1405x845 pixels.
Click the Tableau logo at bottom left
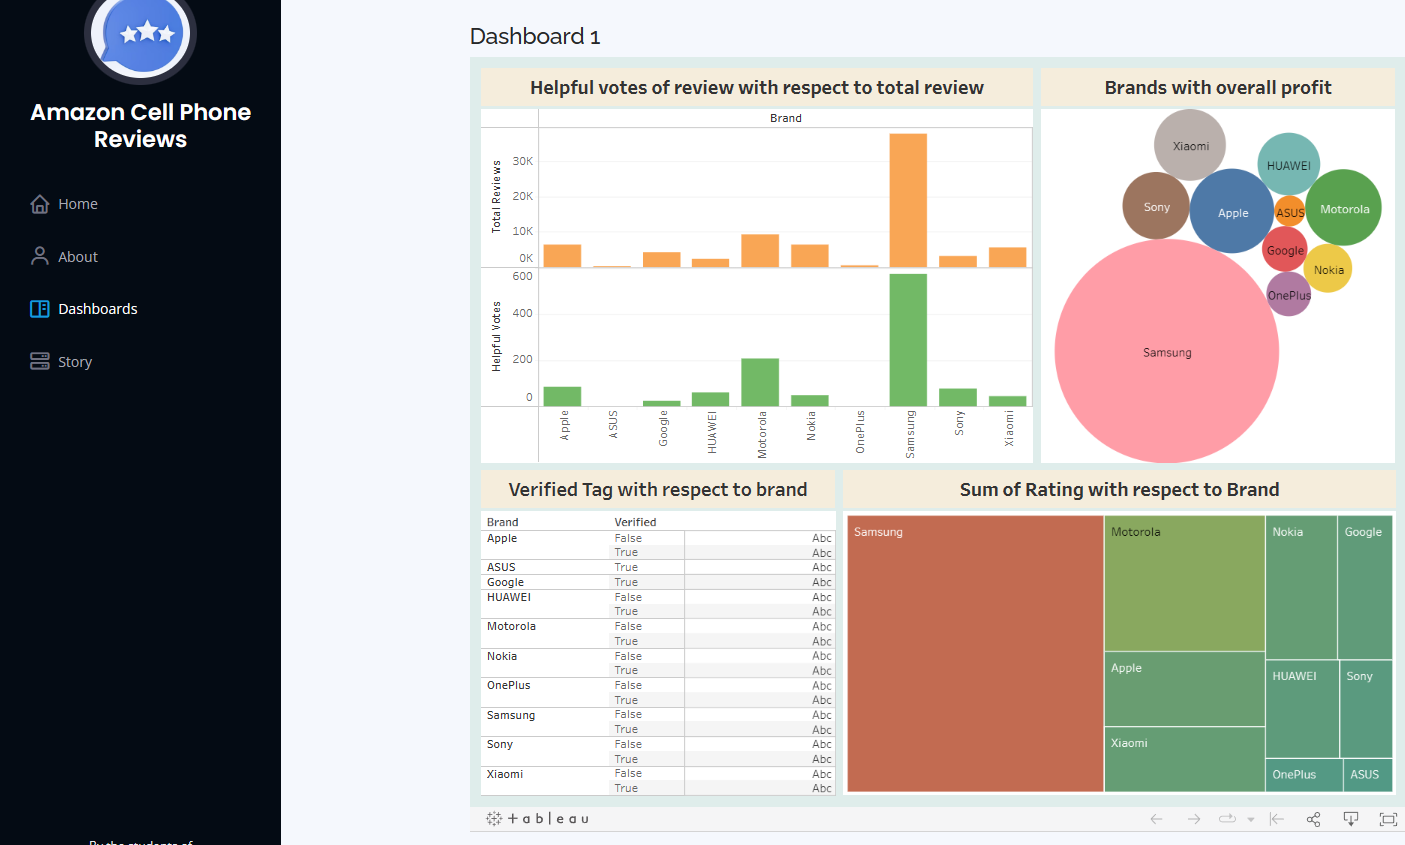pos(537,818)
